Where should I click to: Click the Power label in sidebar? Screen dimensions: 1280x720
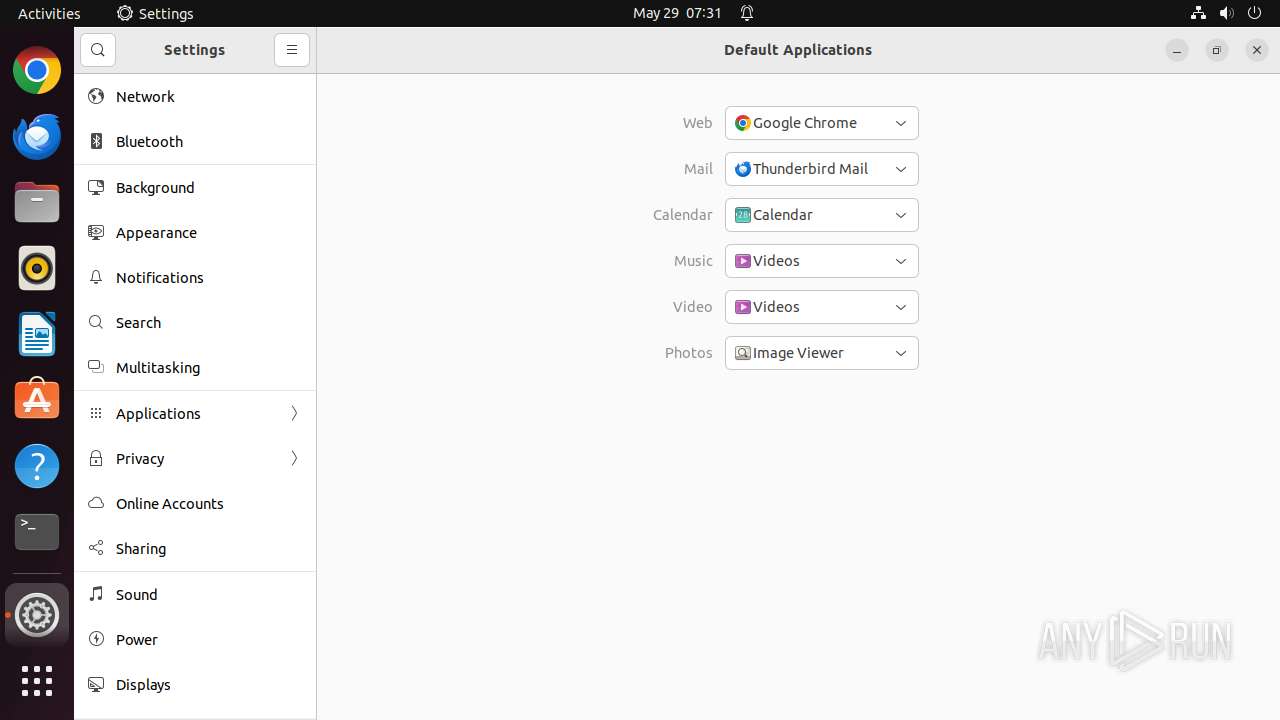coord(137,640)
